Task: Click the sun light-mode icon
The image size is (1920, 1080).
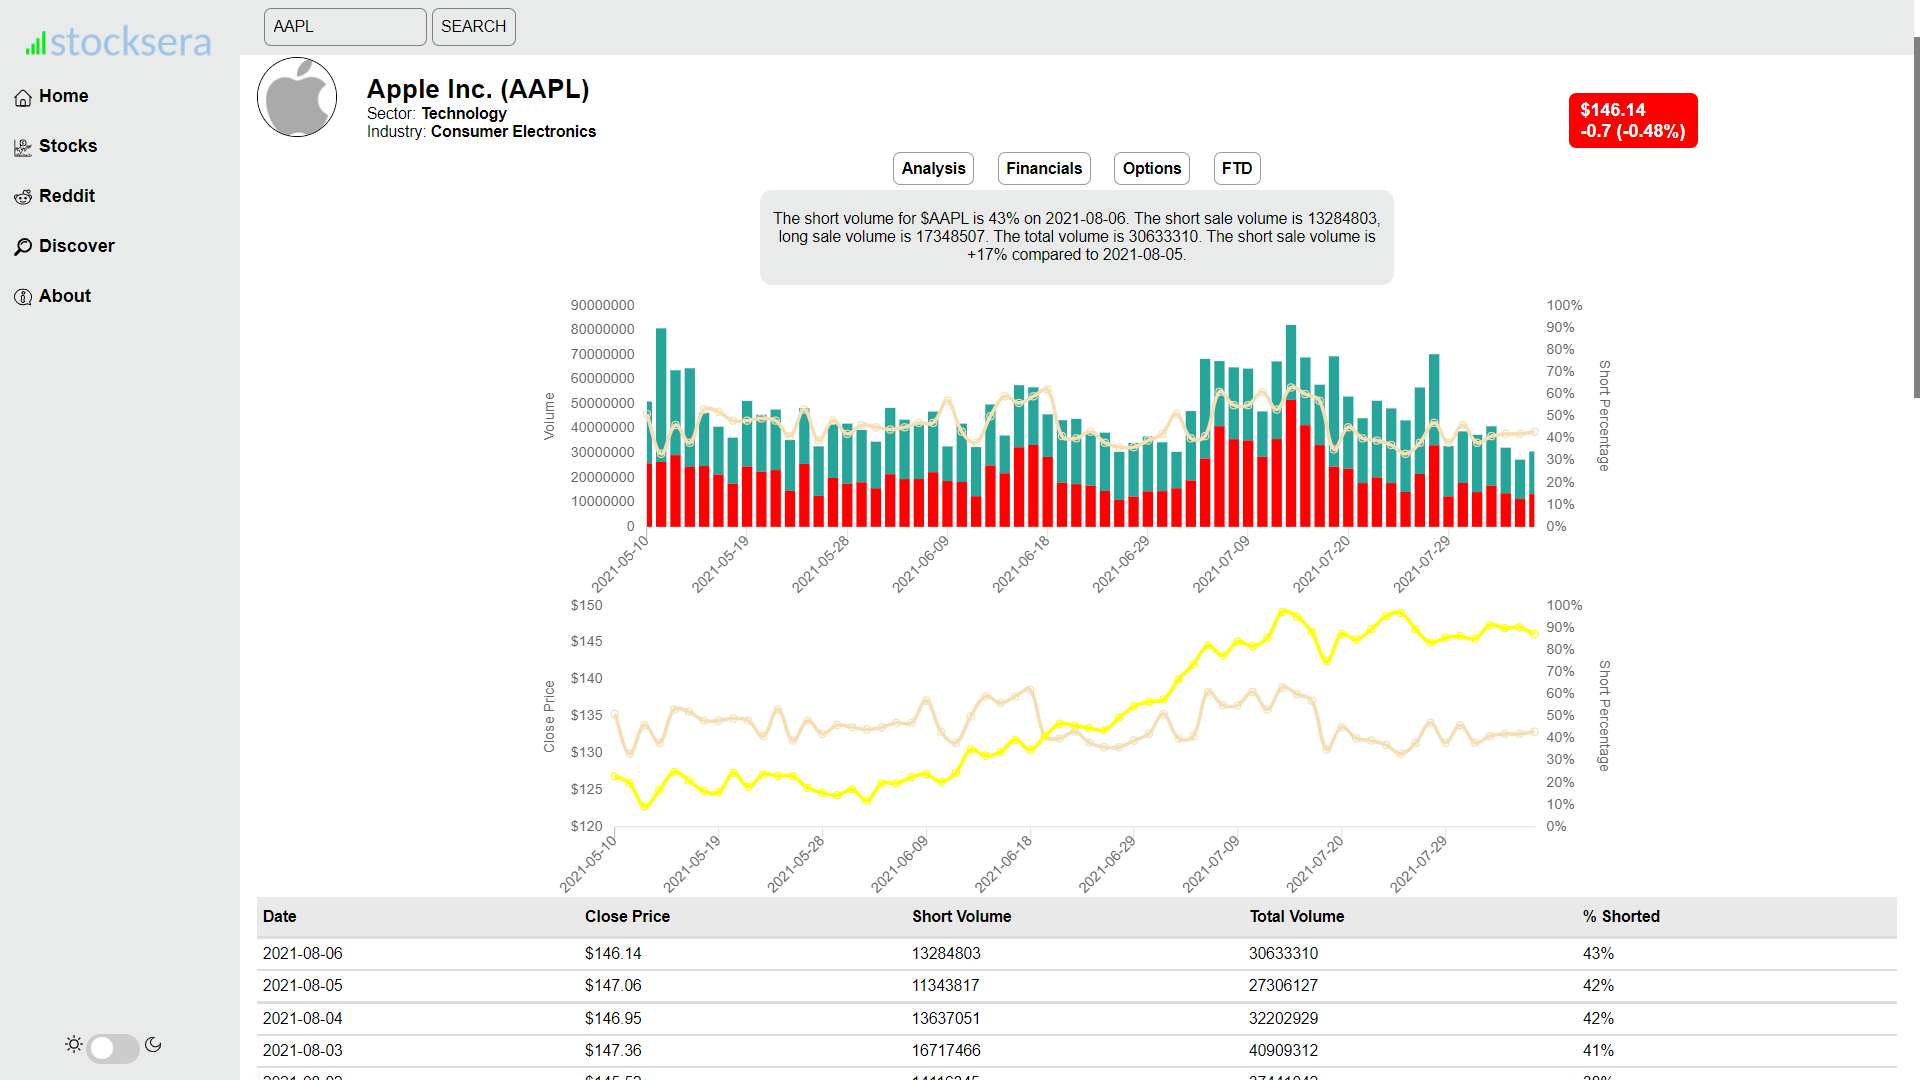Action: [74, 1044]
